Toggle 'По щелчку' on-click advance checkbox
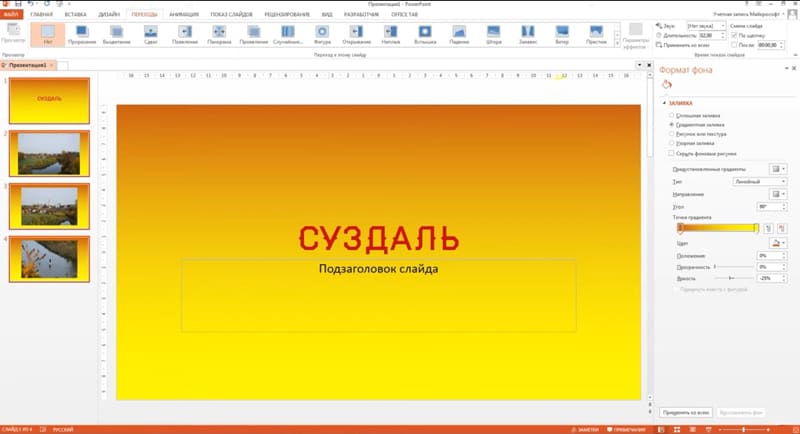 tap(734, 35)
